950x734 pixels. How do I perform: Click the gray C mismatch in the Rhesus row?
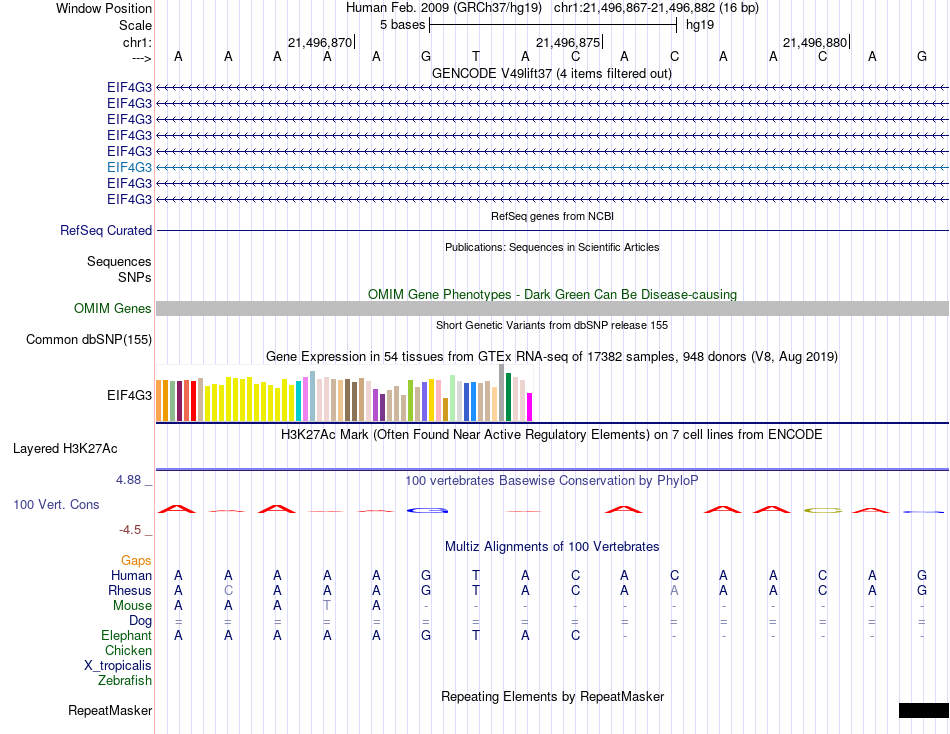pyautogui.click(x=228, y=590)
